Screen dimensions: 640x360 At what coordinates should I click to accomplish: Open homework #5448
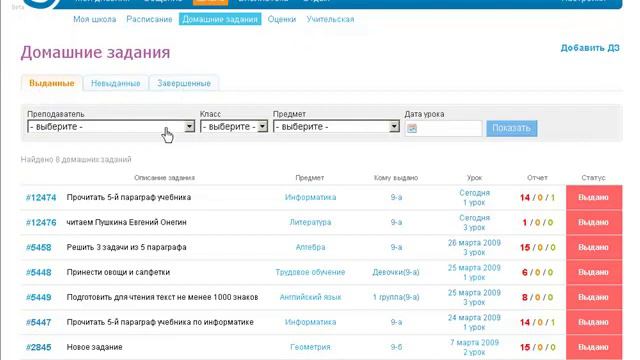coord(38,272)
